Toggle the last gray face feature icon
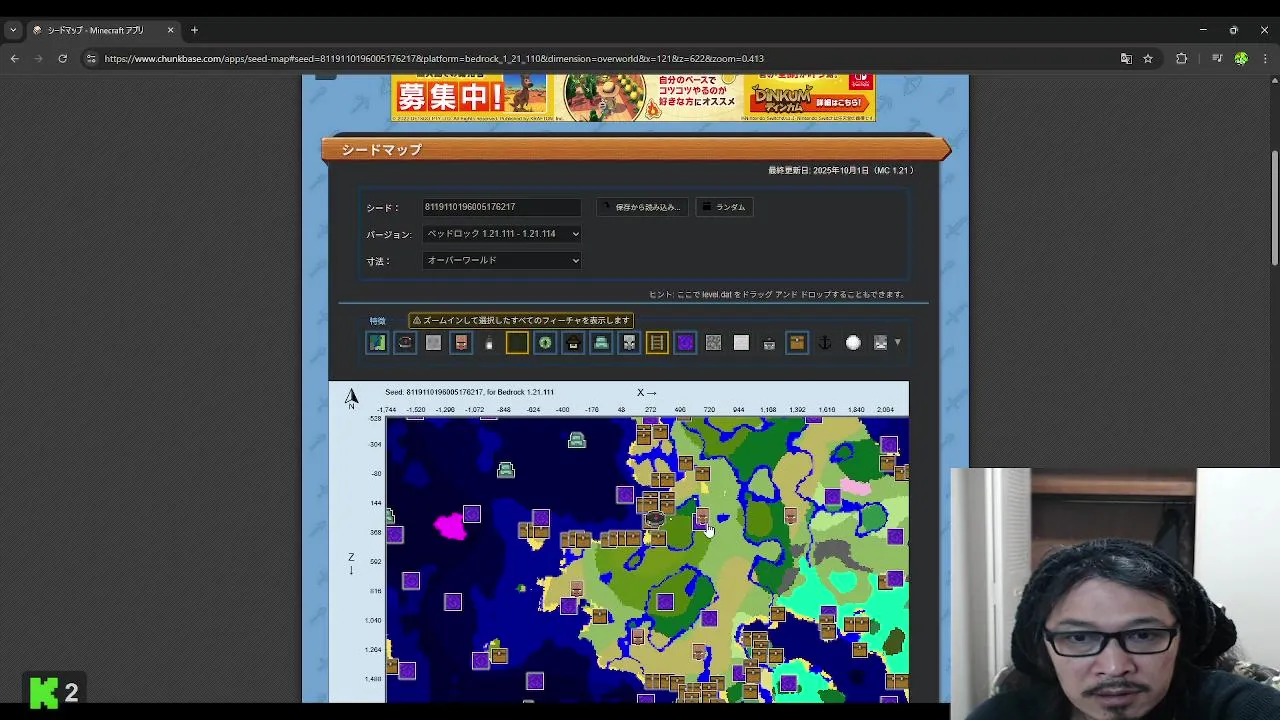The image size is (1280, 720). (x=881, y=343)
